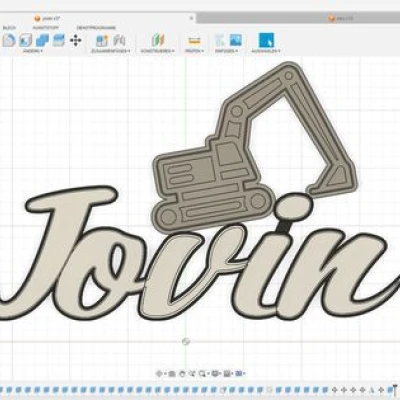Click the Look At icon in the navigation bar

172,374
